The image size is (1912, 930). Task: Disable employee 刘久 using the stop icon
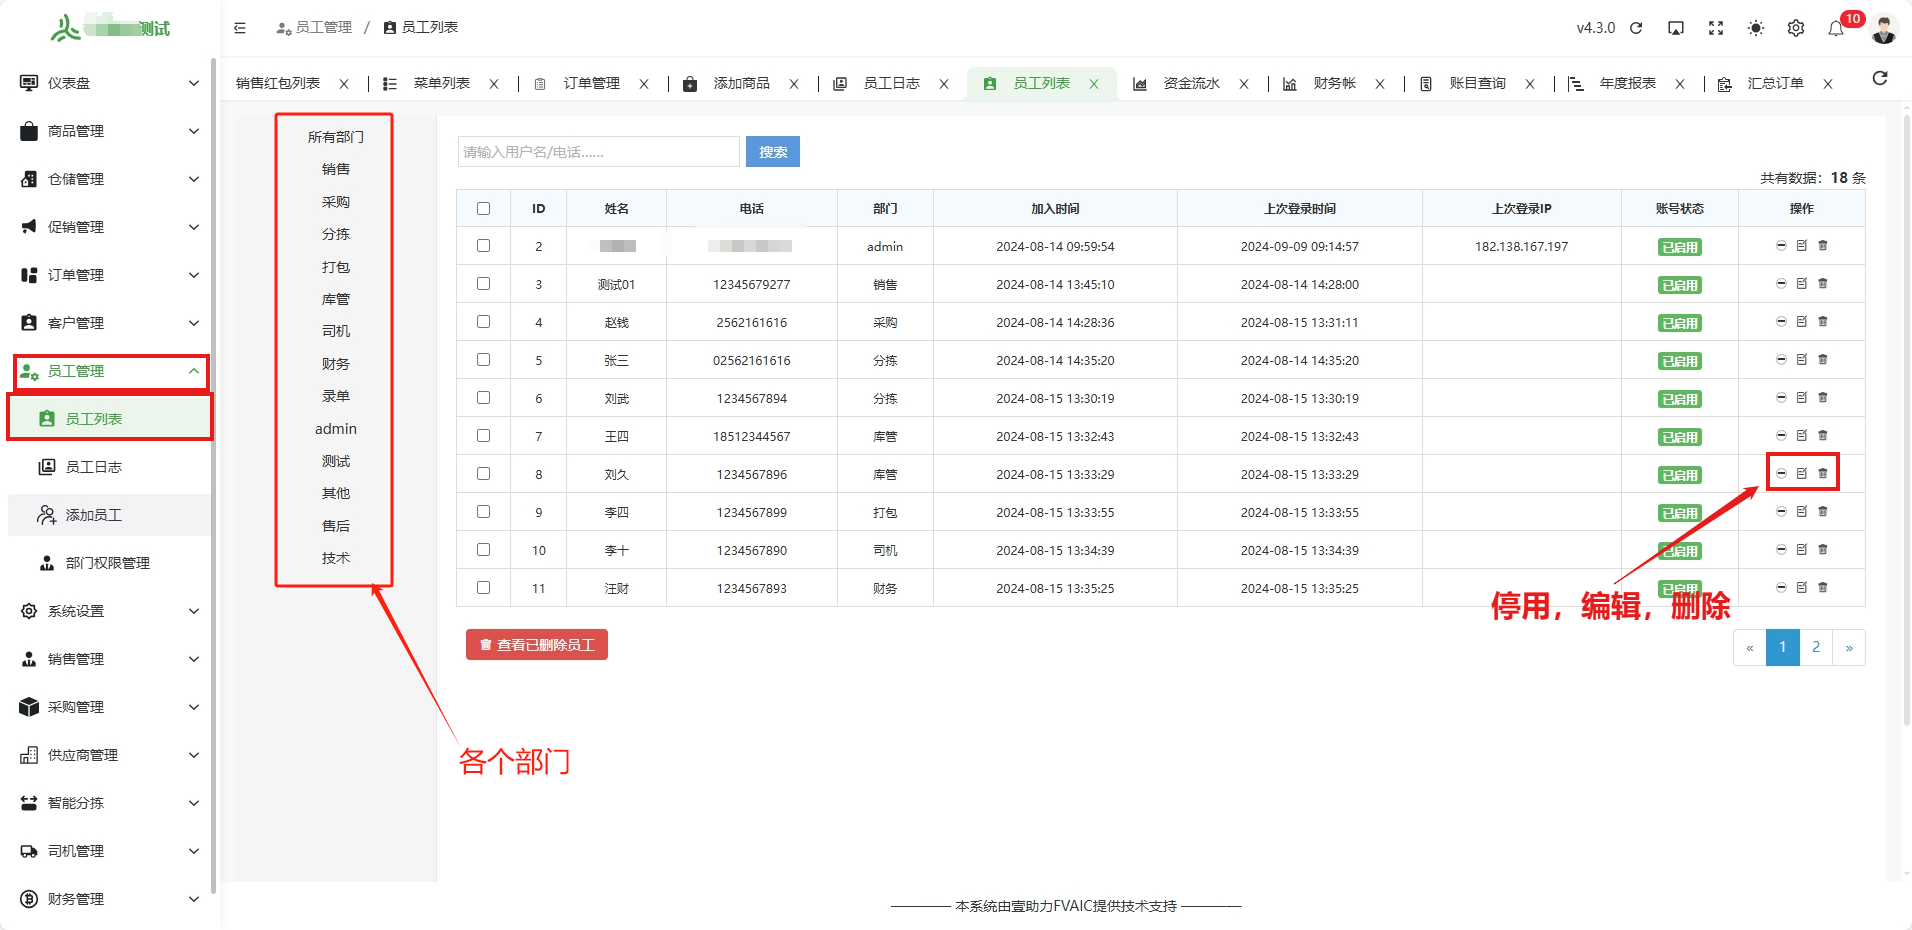[1782, 473]
